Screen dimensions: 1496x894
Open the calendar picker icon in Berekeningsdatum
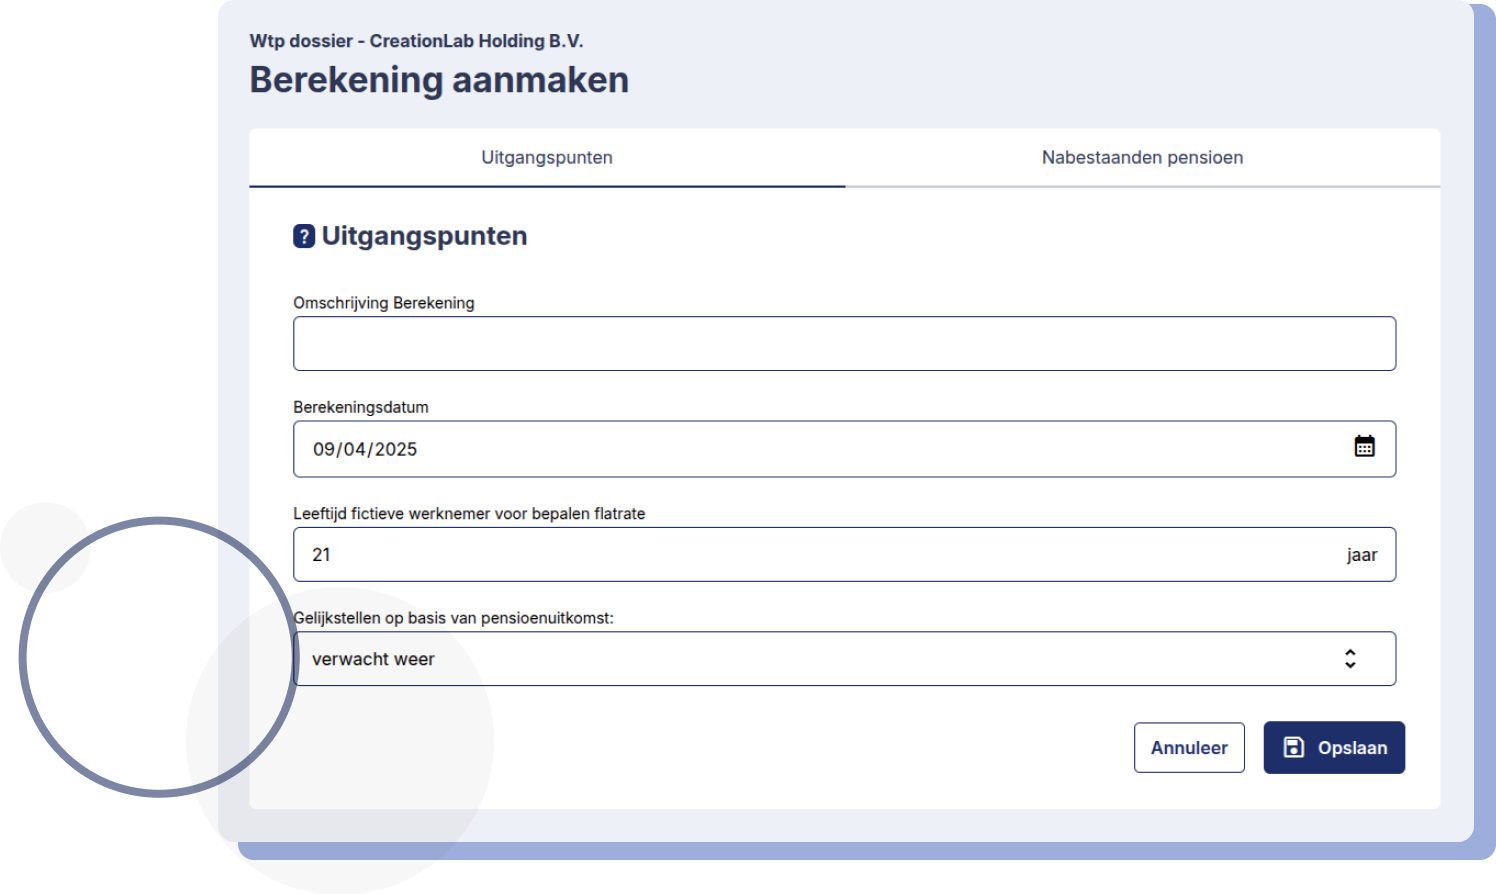[x=1364, y=447]
